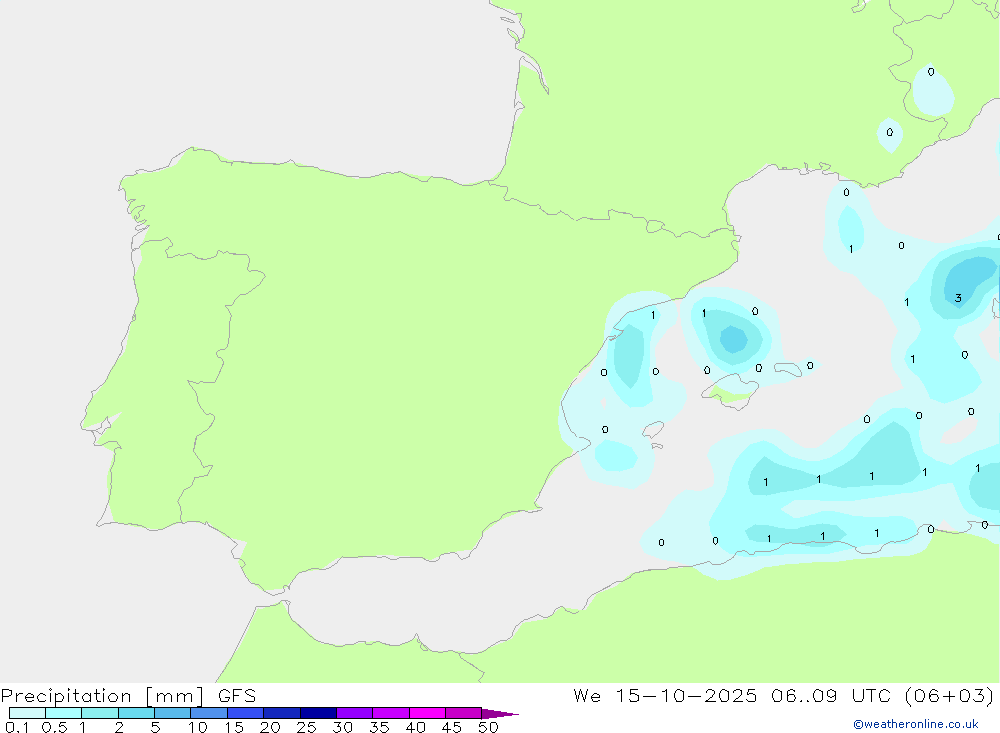Click the 'We 15-10-2025 06..09 UTC (06+03)' timestamp

click(x=784, y=696)
